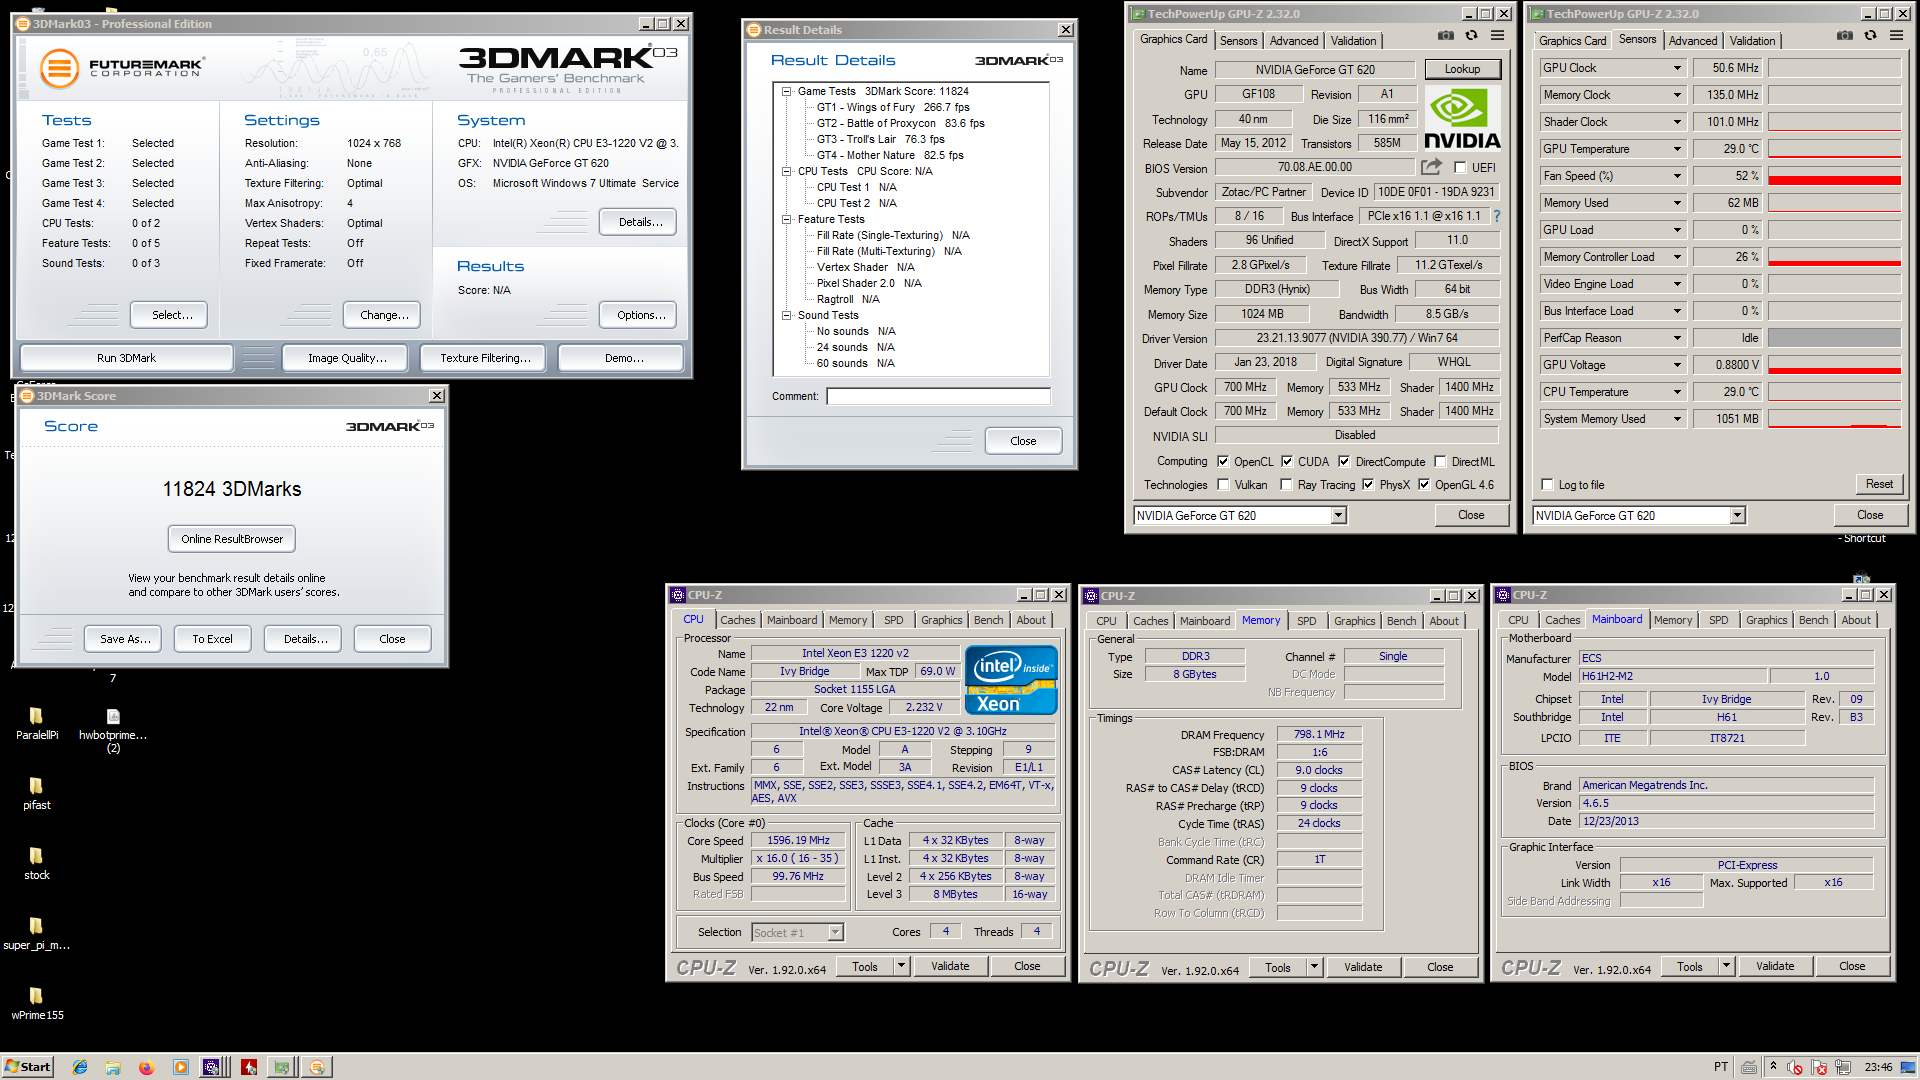This screenshot has height=1080, width=1920.
Task: Open Tools dropdown arrow in CPU-Z CPU window
Action: coord(901,966)
